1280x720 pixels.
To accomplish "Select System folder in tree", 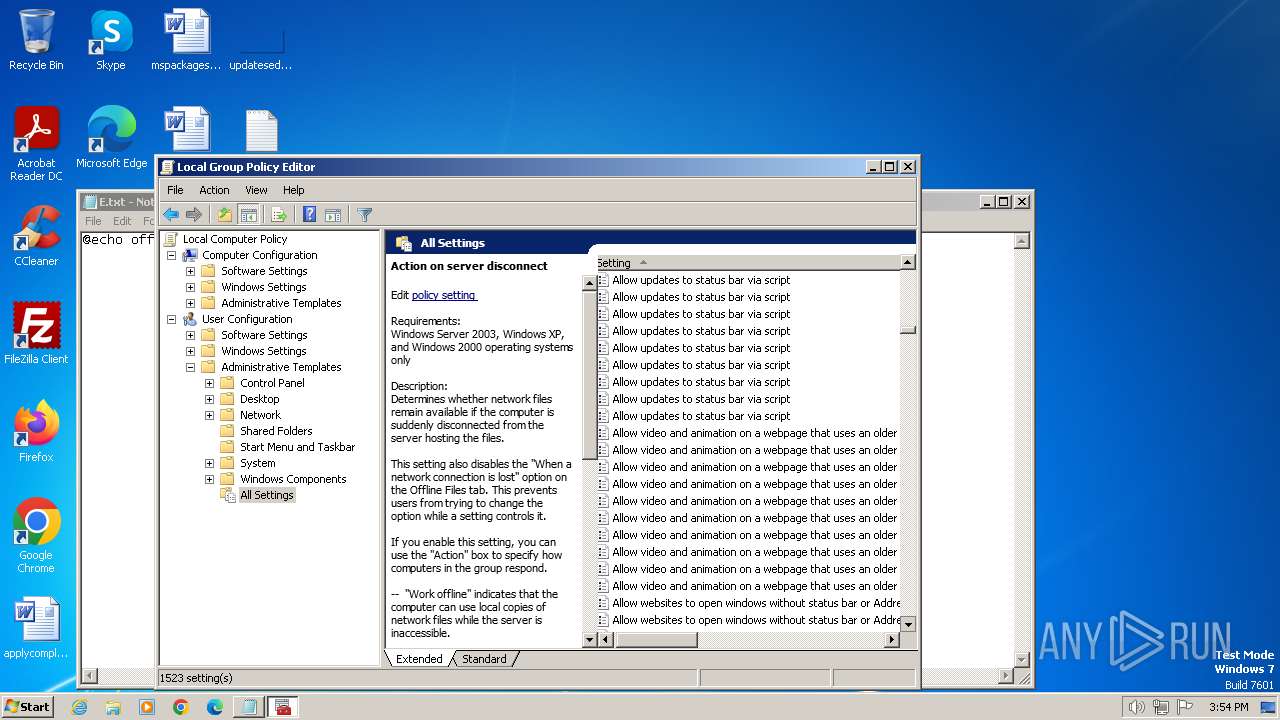I will point(257,463).
